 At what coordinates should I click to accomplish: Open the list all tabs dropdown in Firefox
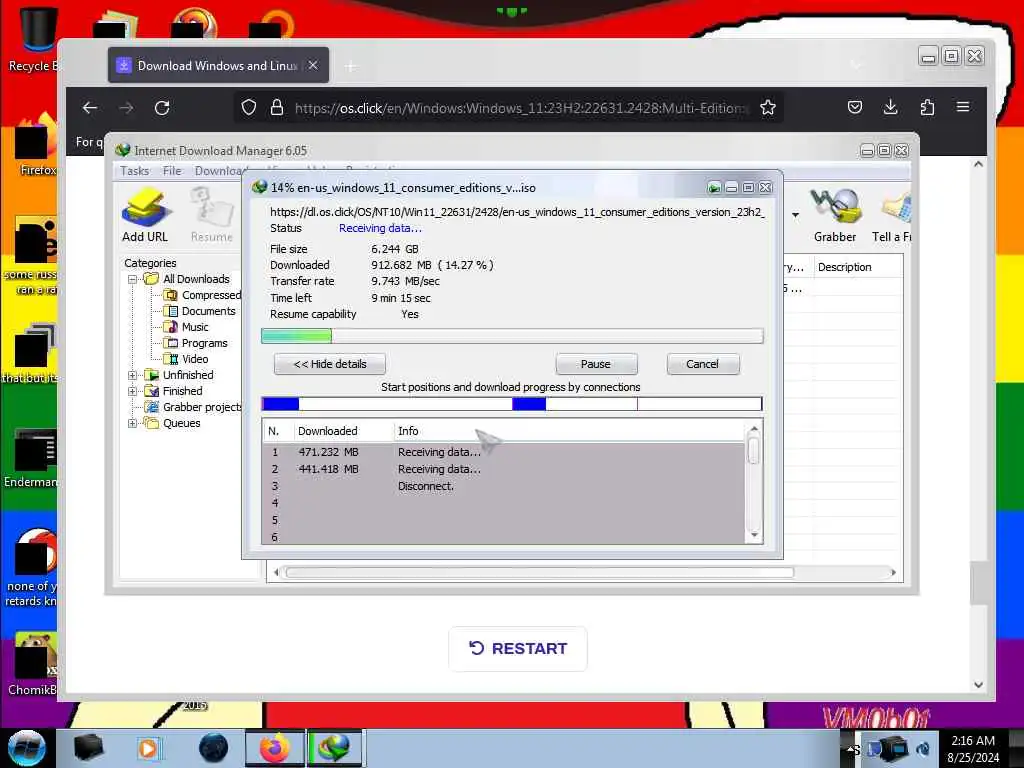pyautogui.click(x=856, y=65)
